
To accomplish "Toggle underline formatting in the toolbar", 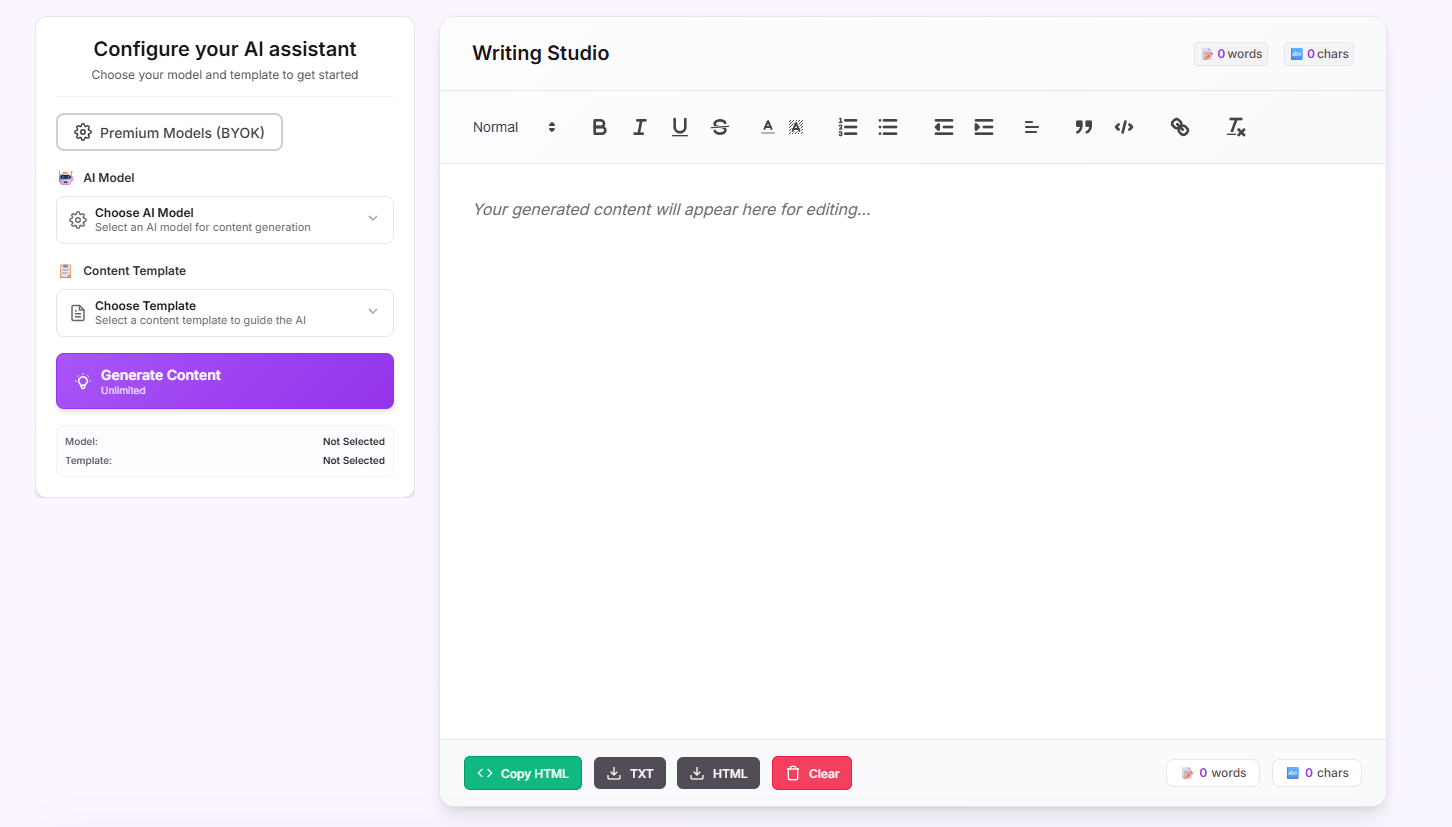I will (680, 127).
